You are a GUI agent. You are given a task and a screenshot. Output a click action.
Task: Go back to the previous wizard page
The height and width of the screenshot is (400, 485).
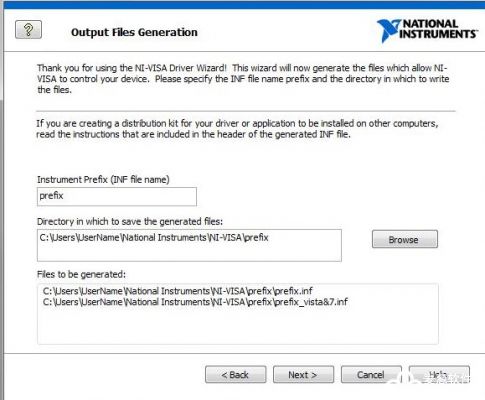click(236, 375)
